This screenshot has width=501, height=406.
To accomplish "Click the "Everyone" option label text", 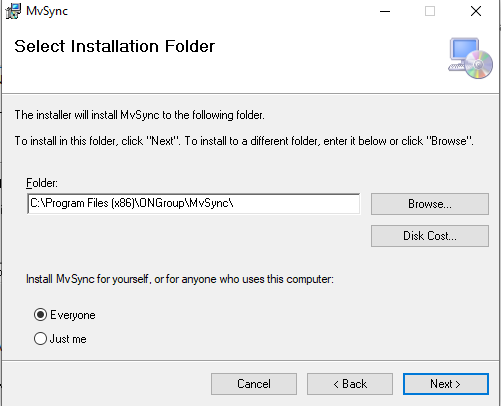I will click(73, 315).
